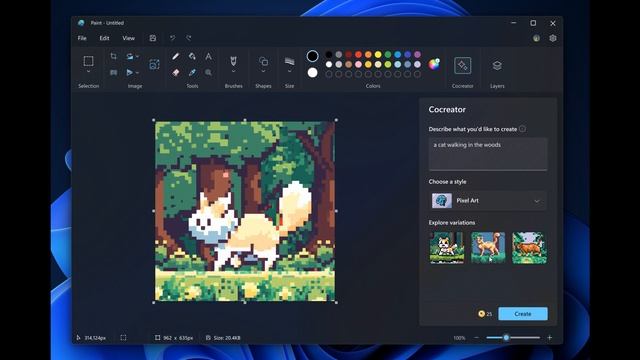Pick the indigo swatch in top palette row
Screen dimensions: 640x360
(407, 54)
